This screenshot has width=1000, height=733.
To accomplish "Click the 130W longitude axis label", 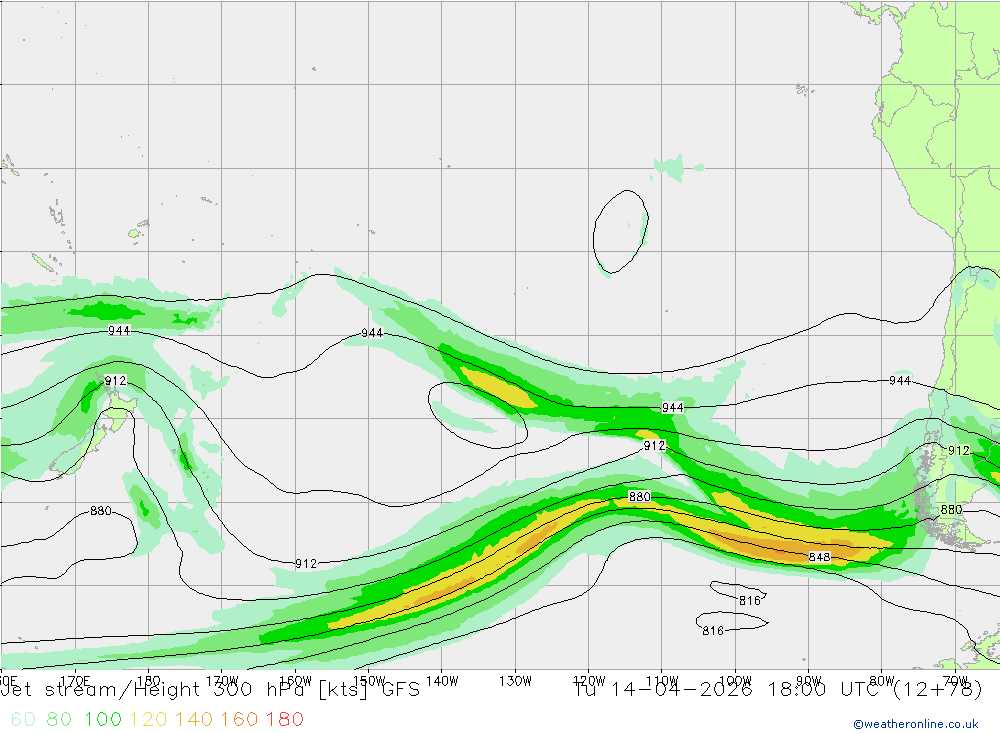I will click(x=515, y=681).
